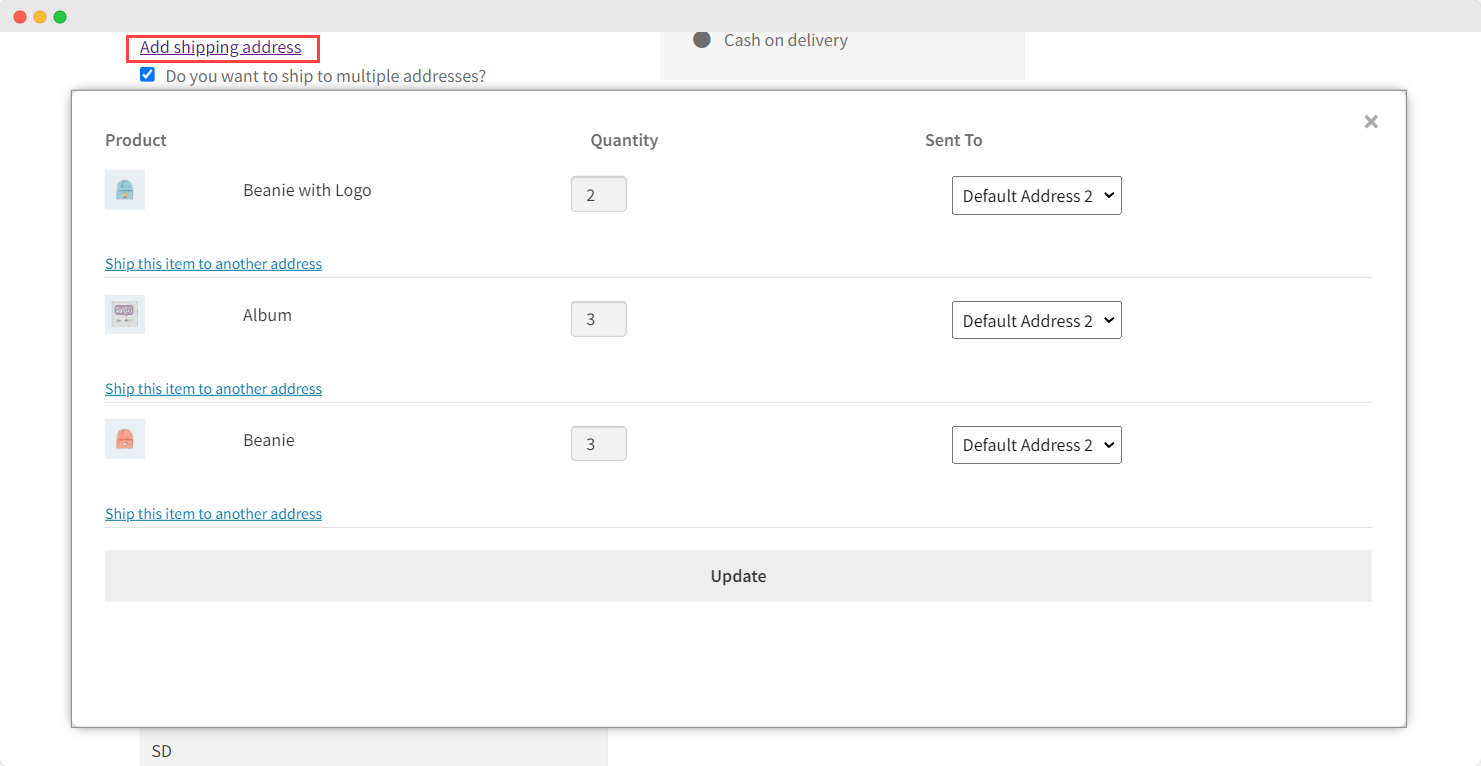Close the multiple addresses dialog
Screen dimensions: 1481x766
pos(1370,121)
